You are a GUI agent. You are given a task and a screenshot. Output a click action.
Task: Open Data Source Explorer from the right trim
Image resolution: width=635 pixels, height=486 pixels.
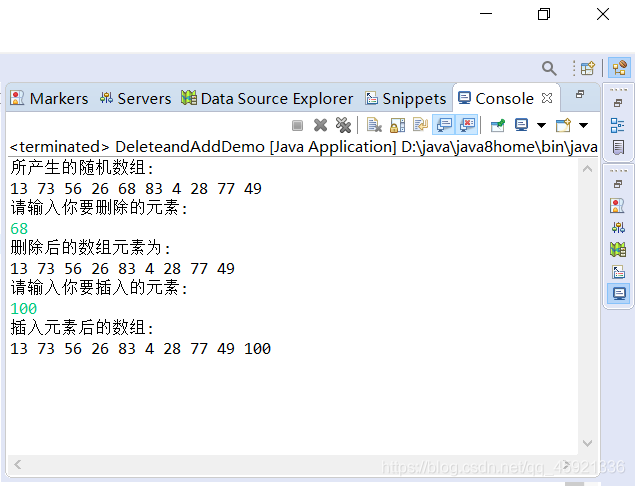[x=618, y=249]
